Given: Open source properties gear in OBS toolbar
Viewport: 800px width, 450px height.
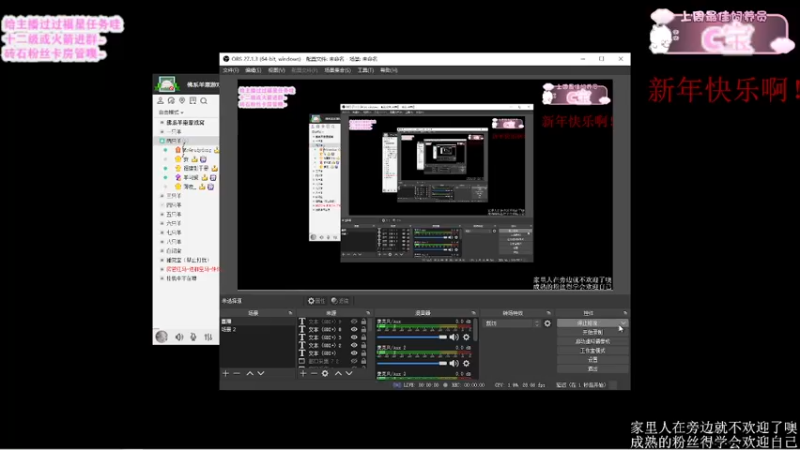Looking at the screenshot, I should pyautogui.click(x=316, y=301).
